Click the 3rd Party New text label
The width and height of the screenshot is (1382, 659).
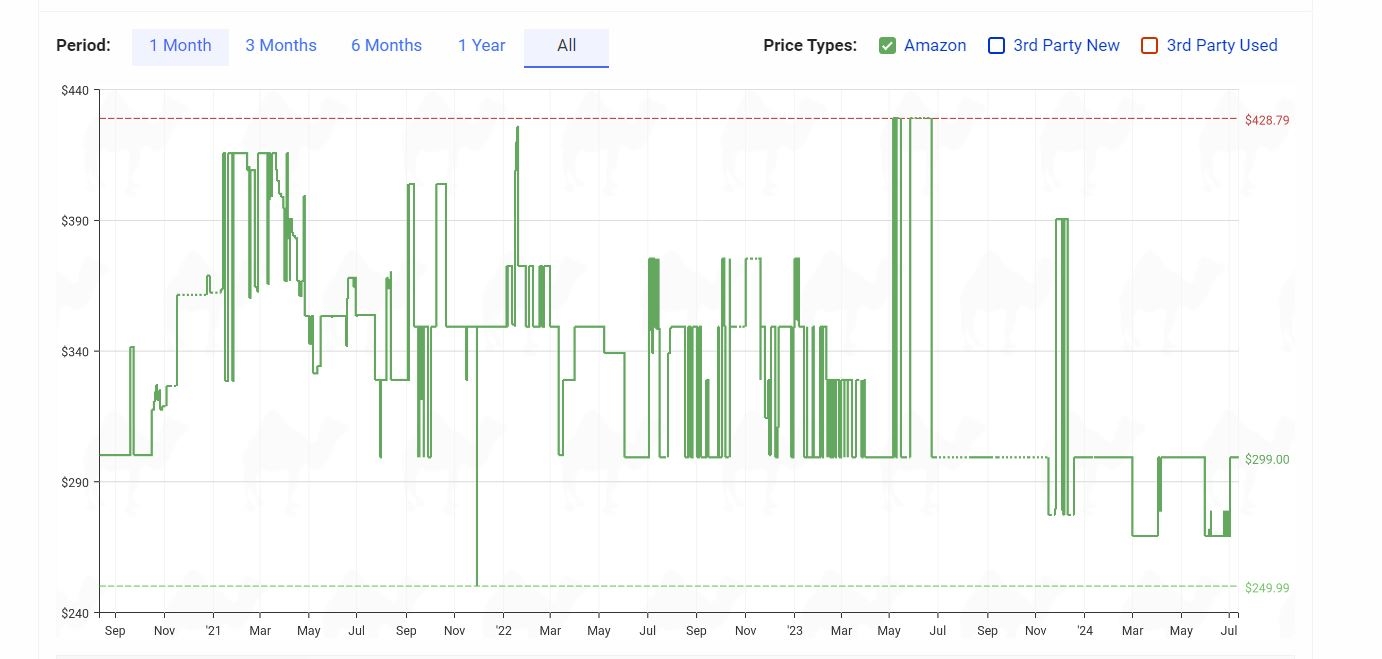1066,46
